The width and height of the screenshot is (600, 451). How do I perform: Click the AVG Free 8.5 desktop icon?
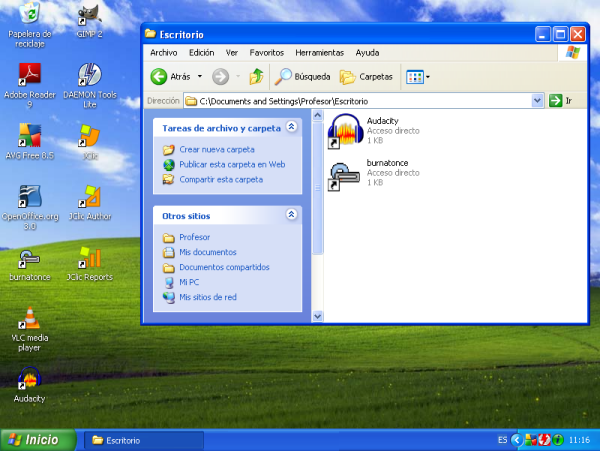[29, 136]
